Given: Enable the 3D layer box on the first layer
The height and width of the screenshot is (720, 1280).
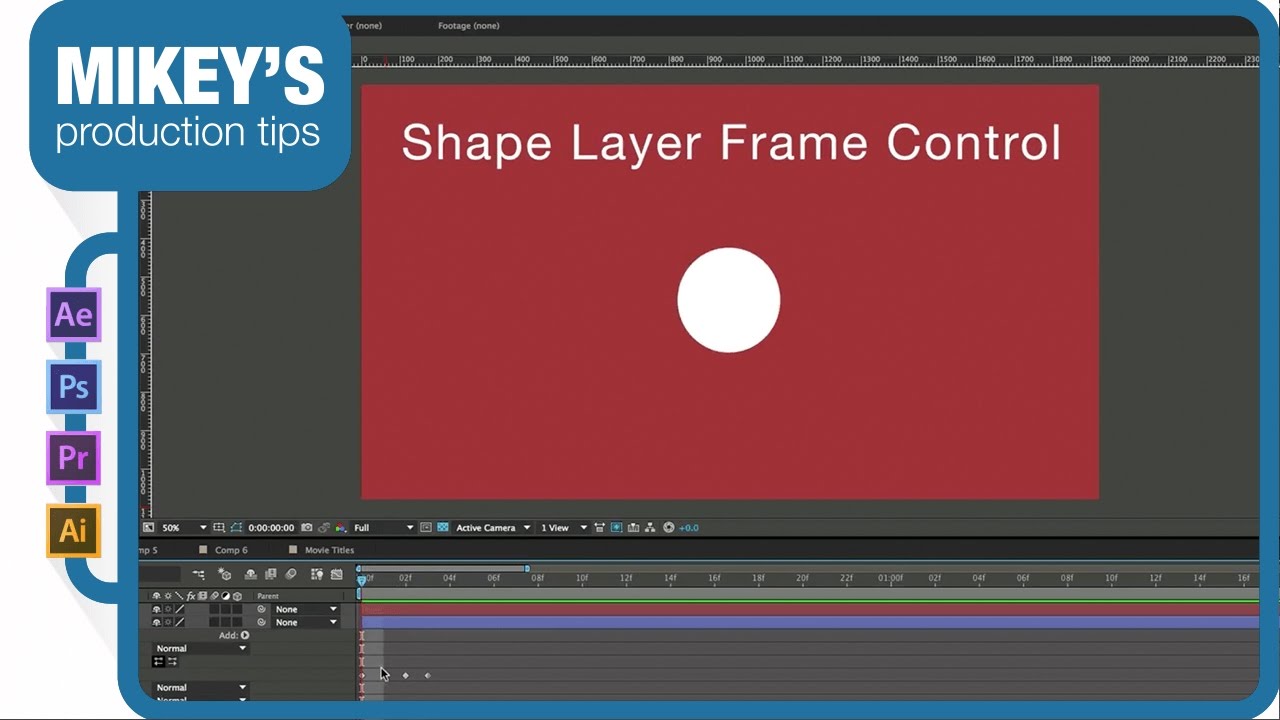Looking at the screenshot, I should [237, 609].
